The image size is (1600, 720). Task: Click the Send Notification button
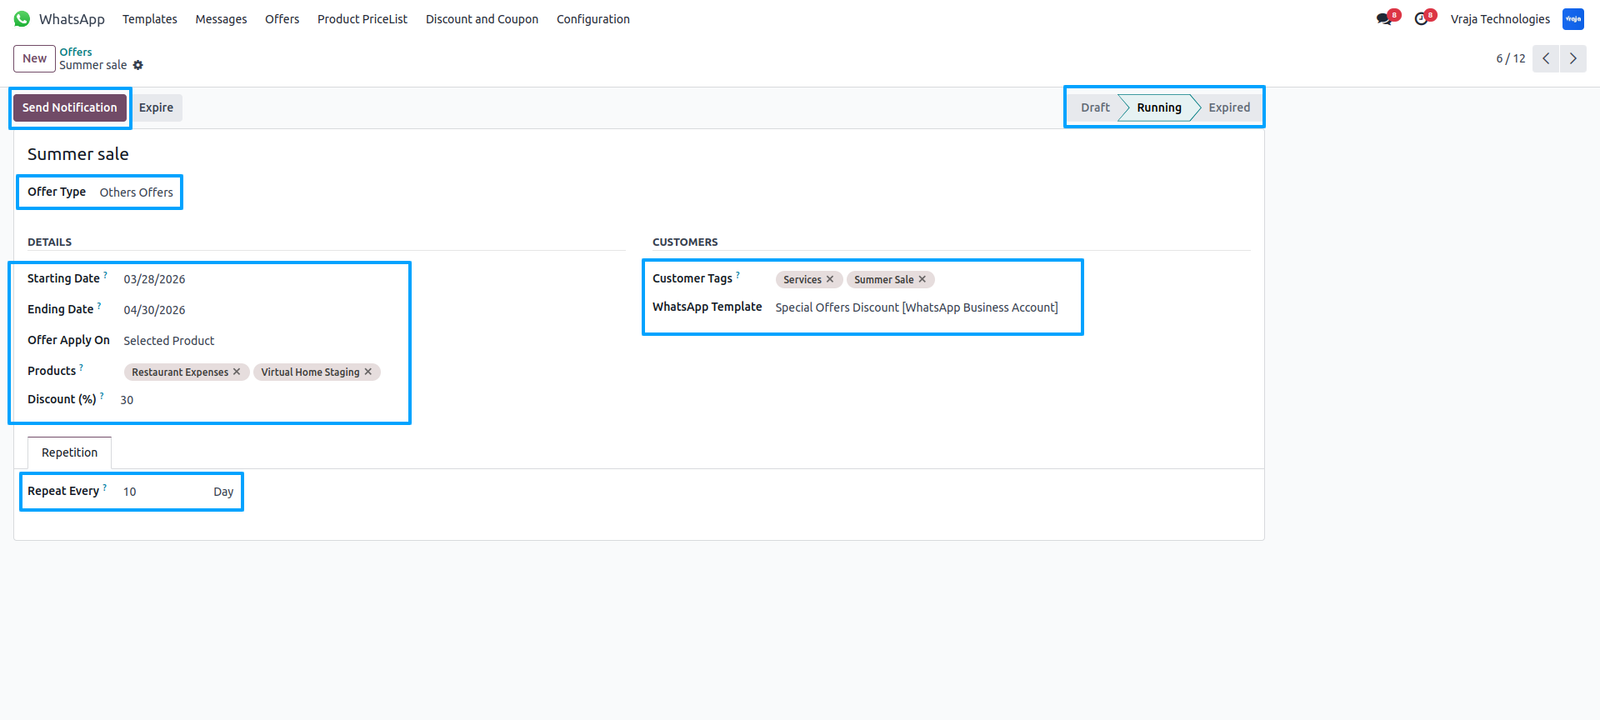[x=70, y=108]
